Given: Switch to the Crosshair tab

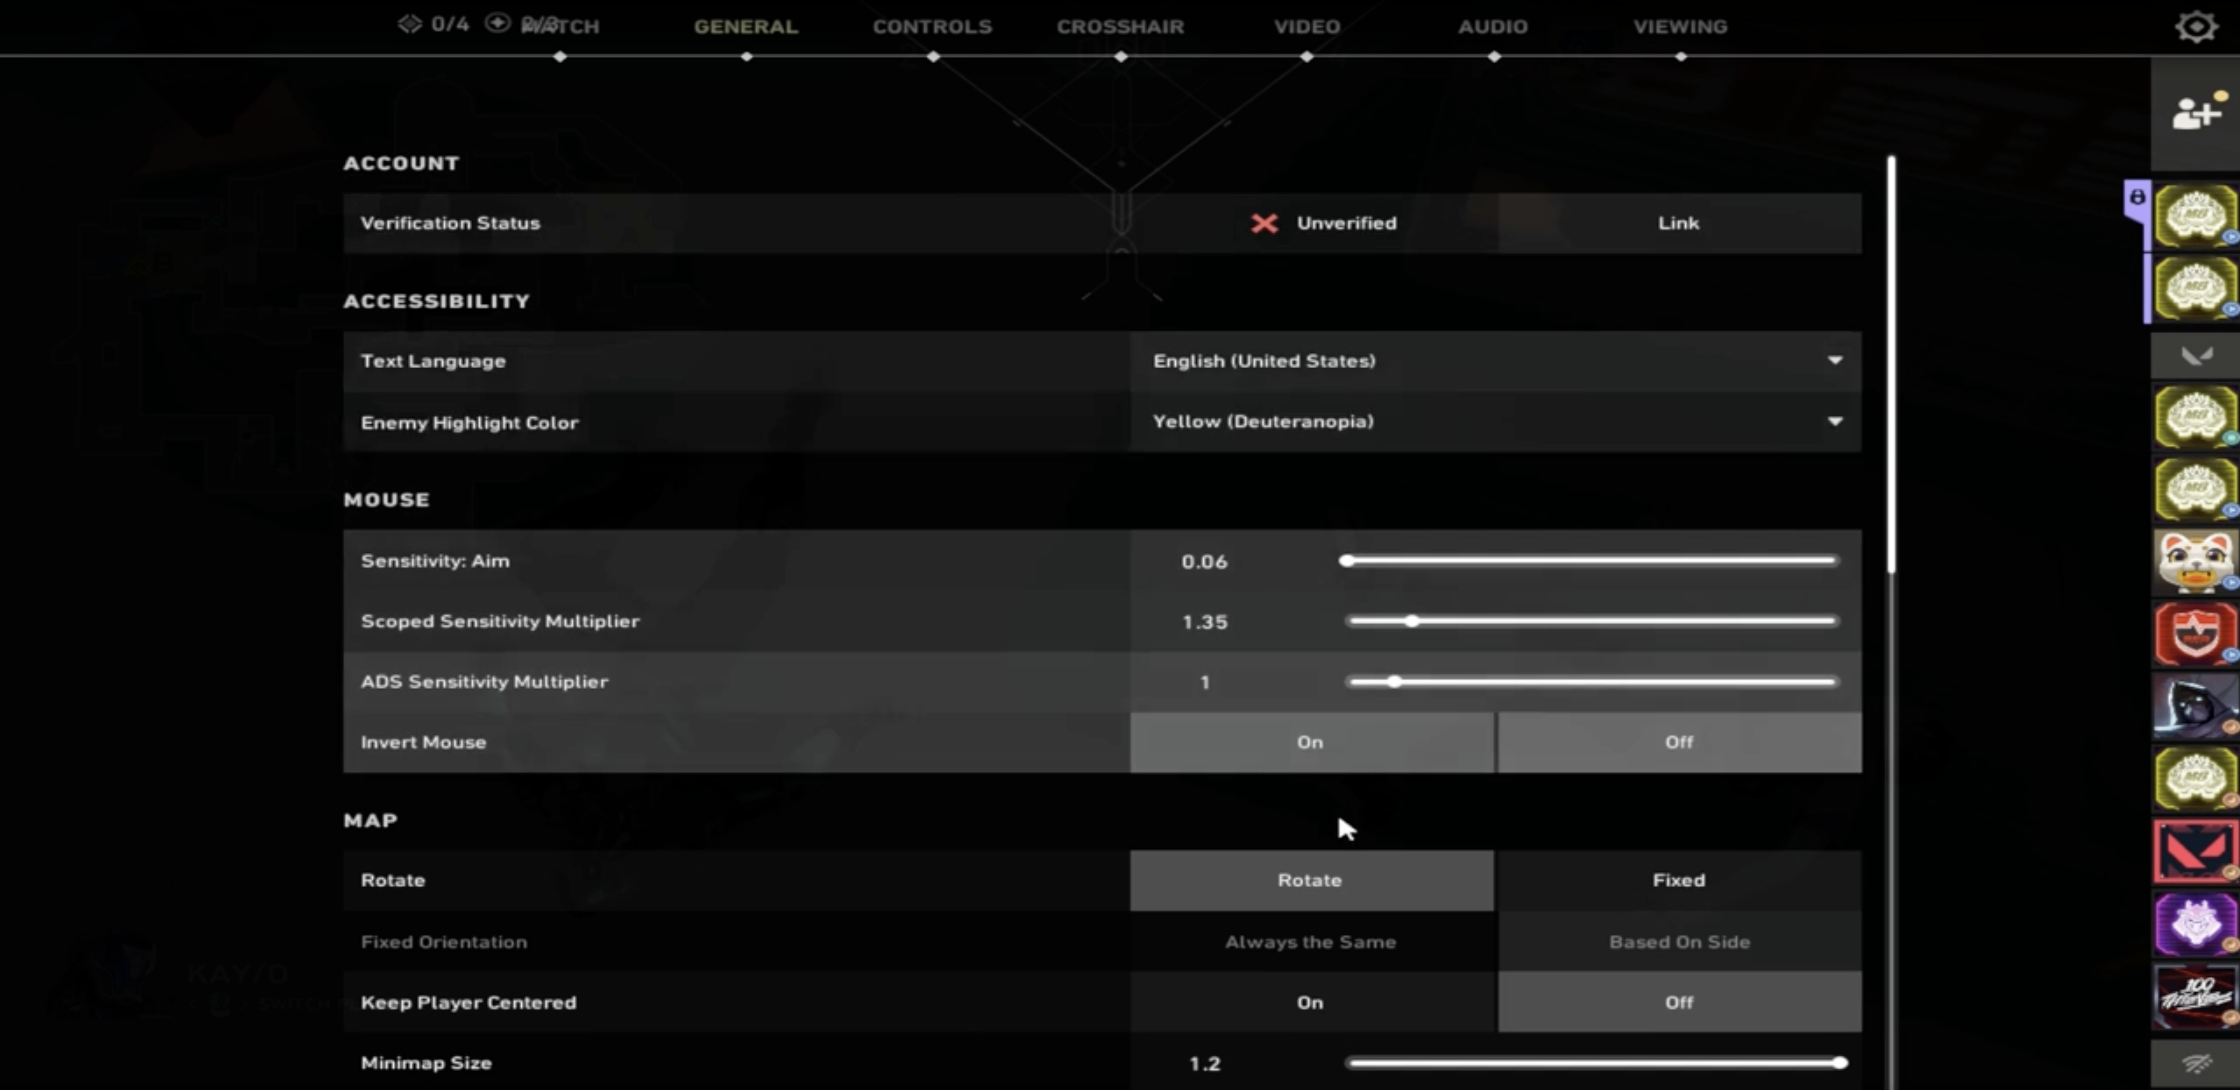Looking at the screenshot, I should 1120,27.
